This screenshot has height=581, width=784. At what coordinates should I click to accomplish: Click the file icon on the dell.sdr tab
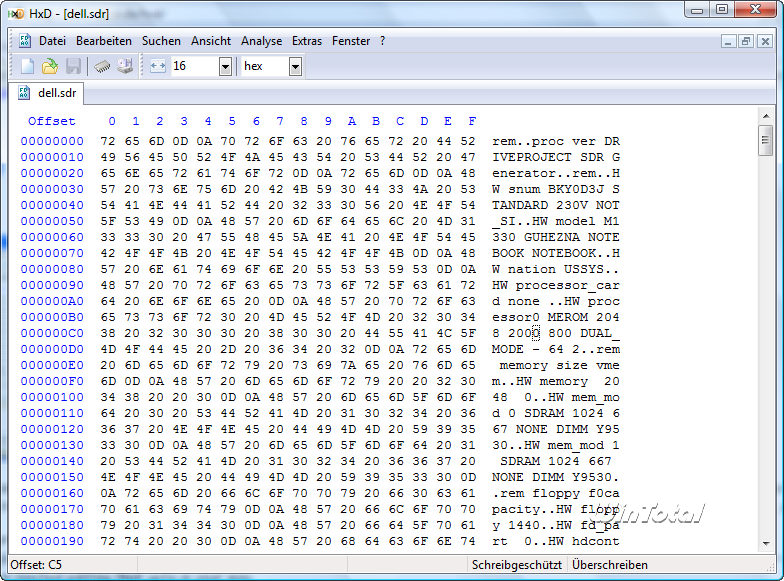(x=24, y=92)
